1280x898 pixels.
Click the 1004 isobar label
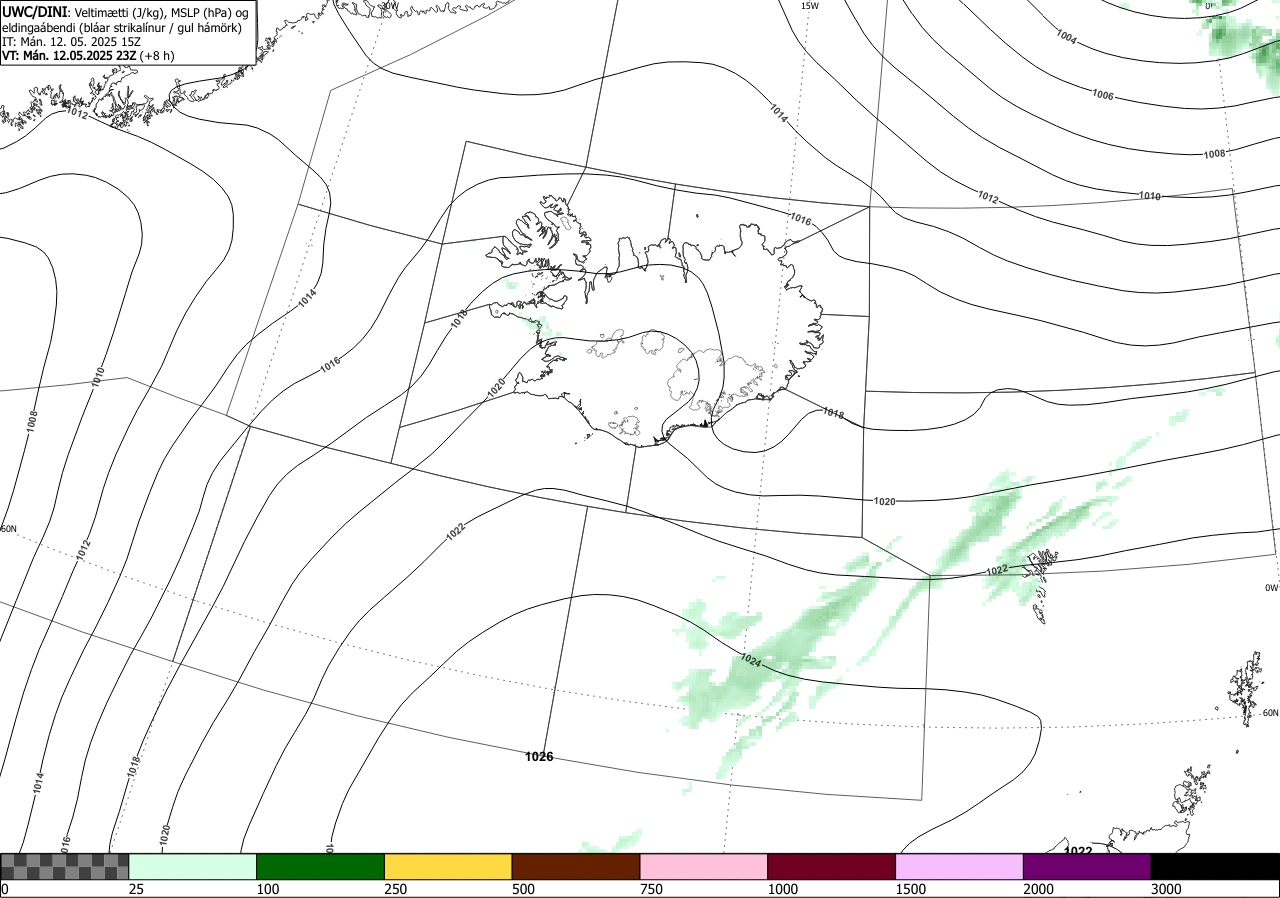tap(1066, 37)
